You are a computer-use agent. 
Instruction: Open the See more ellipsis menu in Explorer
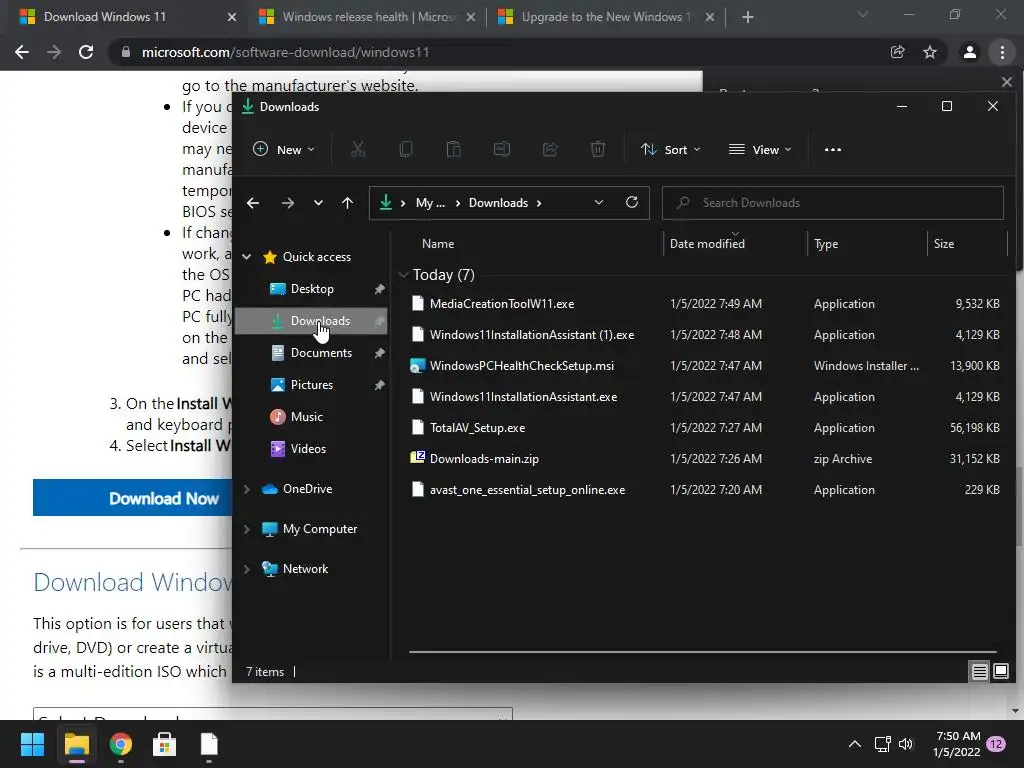[x=833, y=150]
